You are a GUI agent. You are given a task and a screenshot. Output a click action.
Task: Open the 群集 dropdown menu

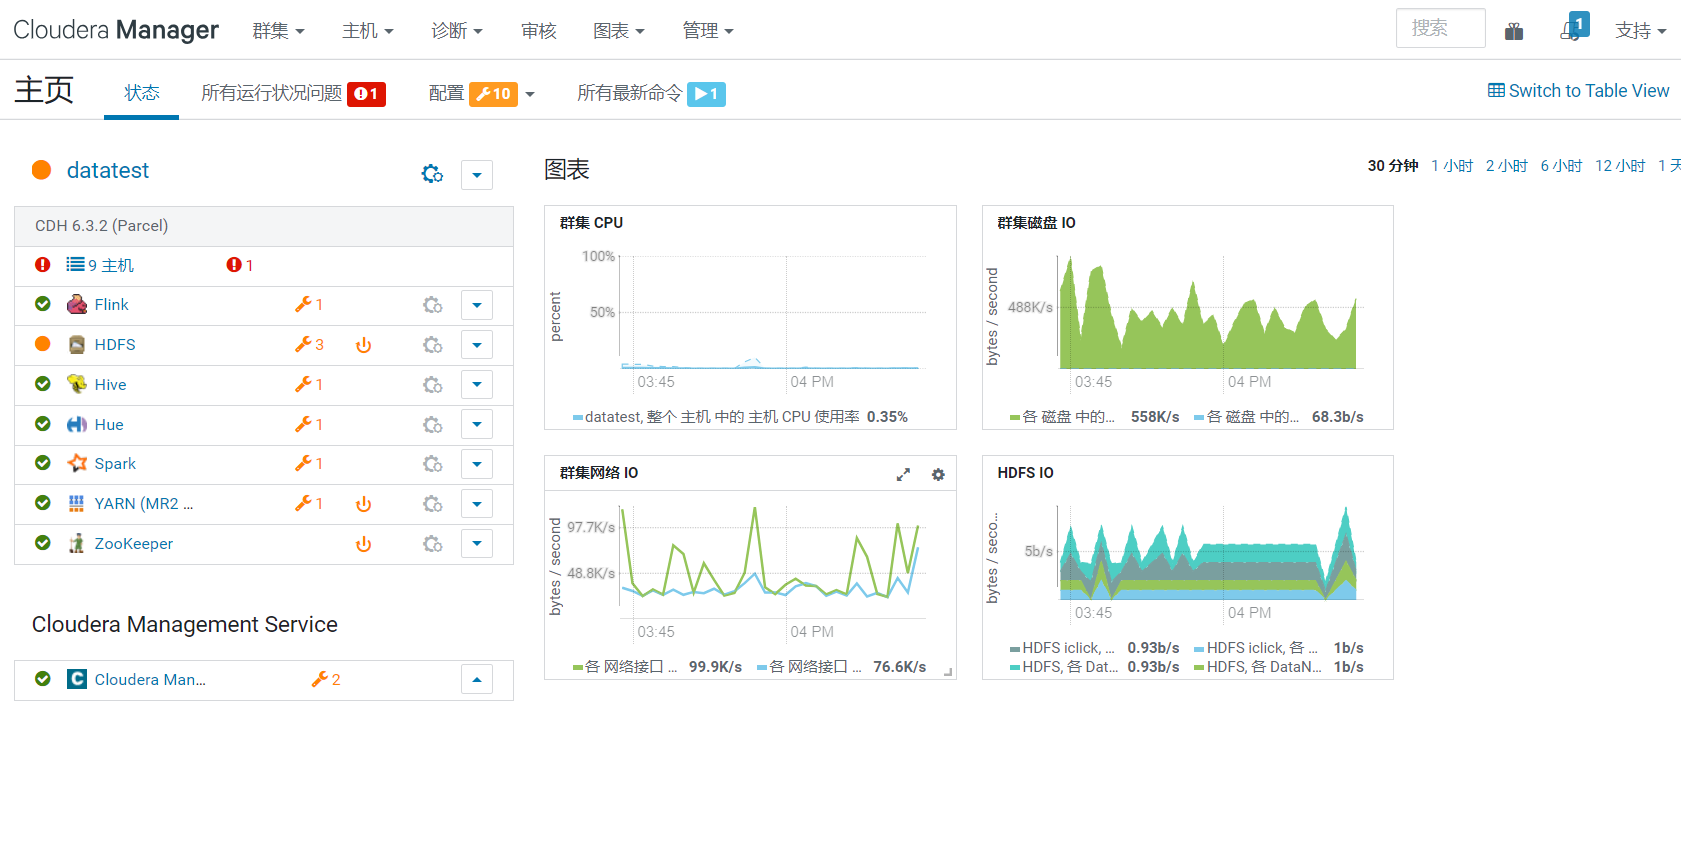pos(278,31)
